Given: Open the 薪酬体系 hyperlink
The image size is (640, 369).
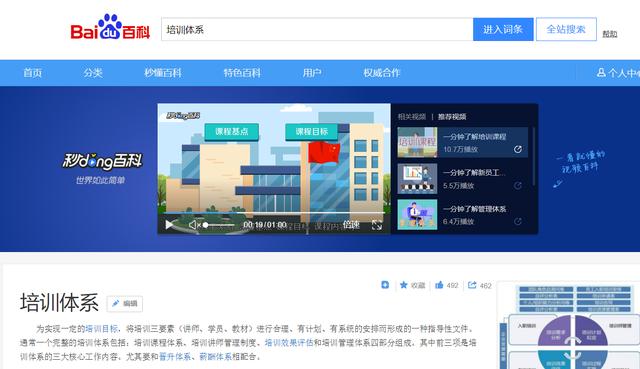Looking at the screenshot, I should [x=216, y=356].
